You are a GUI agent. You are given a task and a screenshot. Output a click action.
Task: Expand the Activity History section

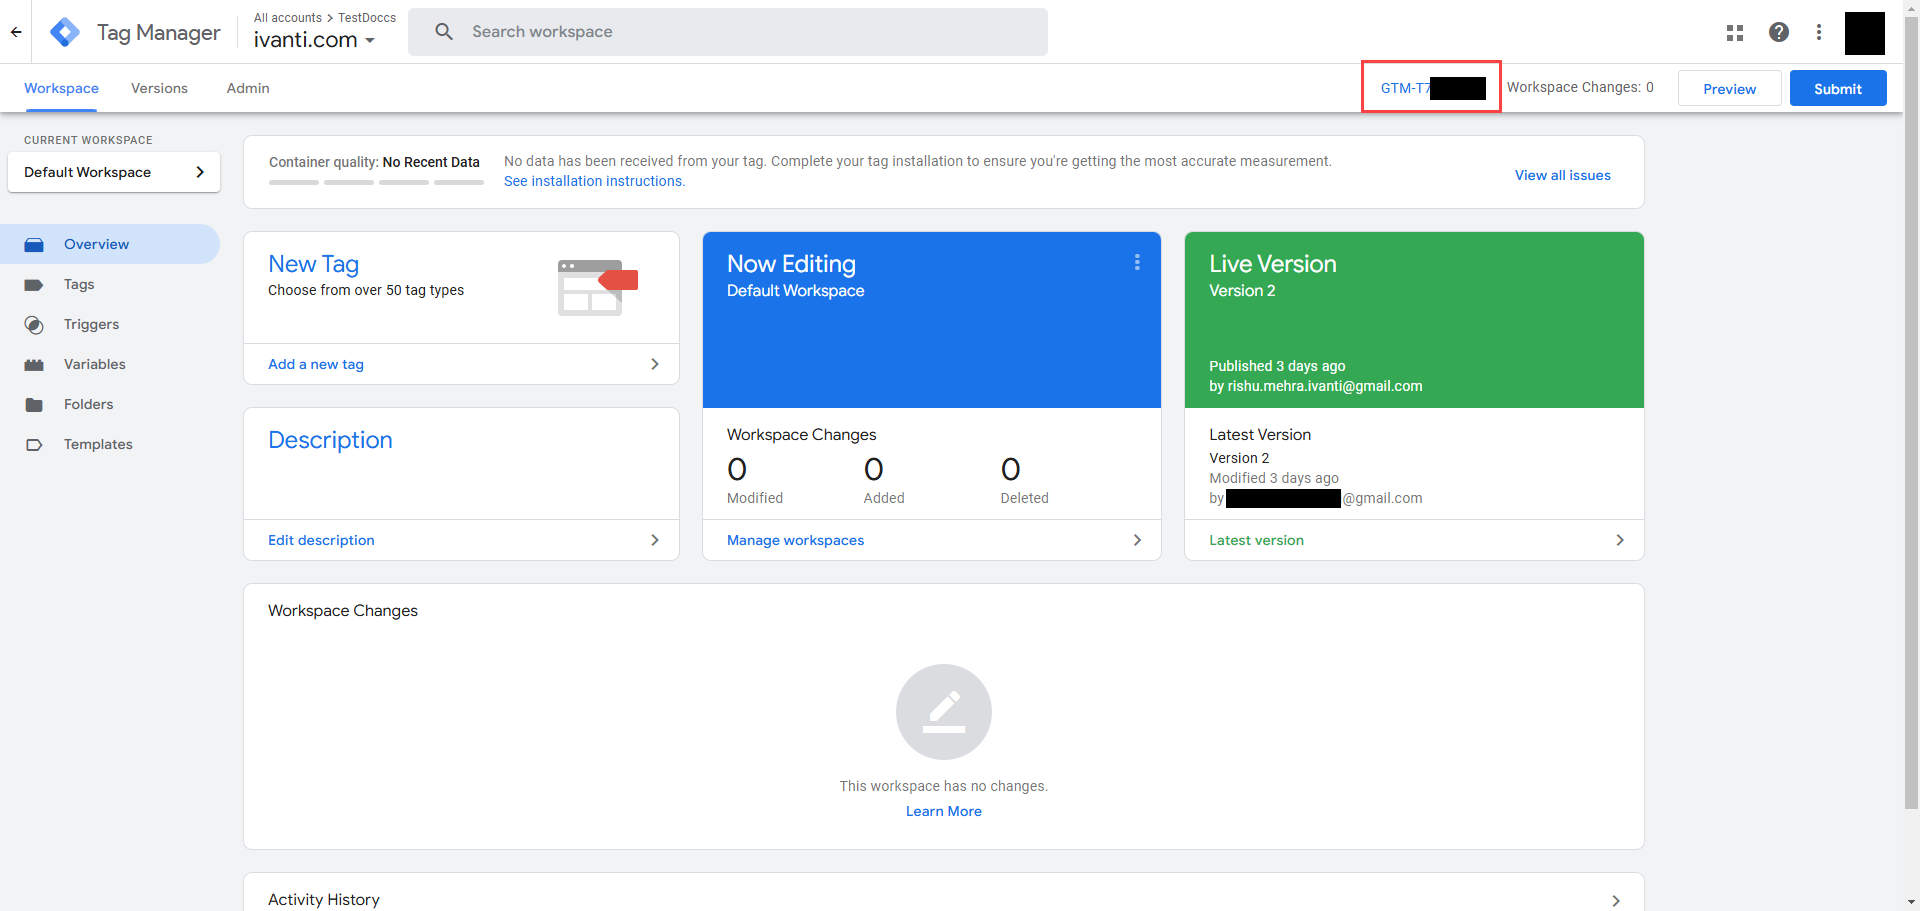[1616, 900]
